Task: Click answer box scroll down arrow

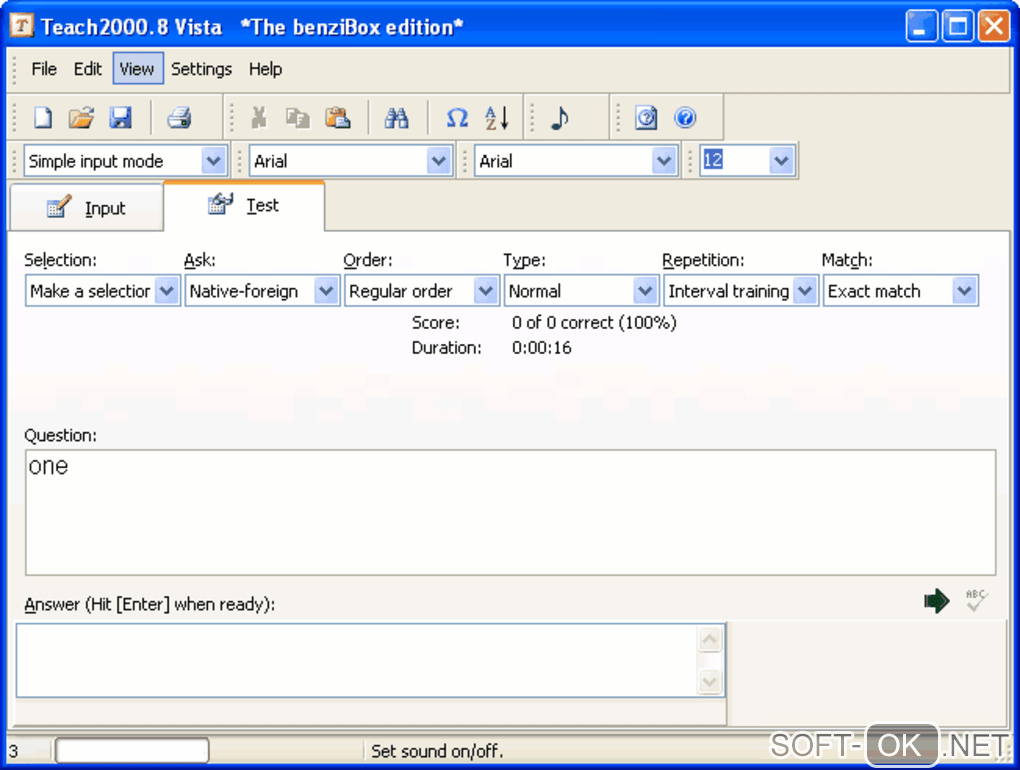Action: pyautogui.click(x=710, y=682)
